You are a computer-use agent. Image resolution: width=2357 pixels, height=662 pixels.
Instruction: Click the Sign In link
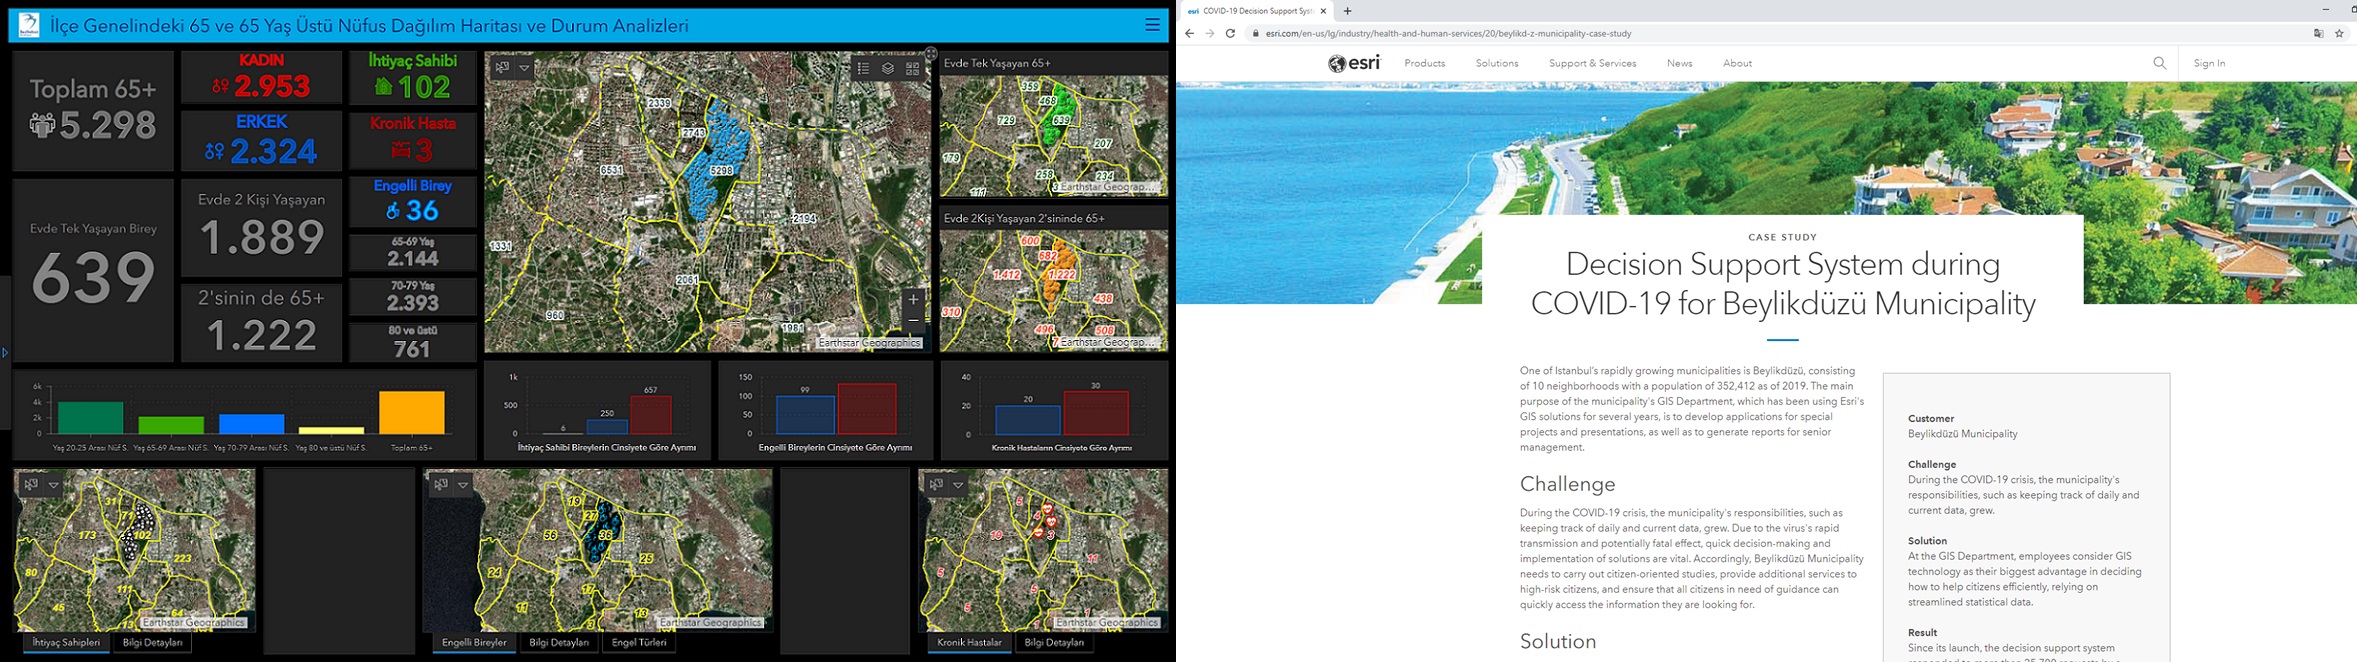[2209, 63]
